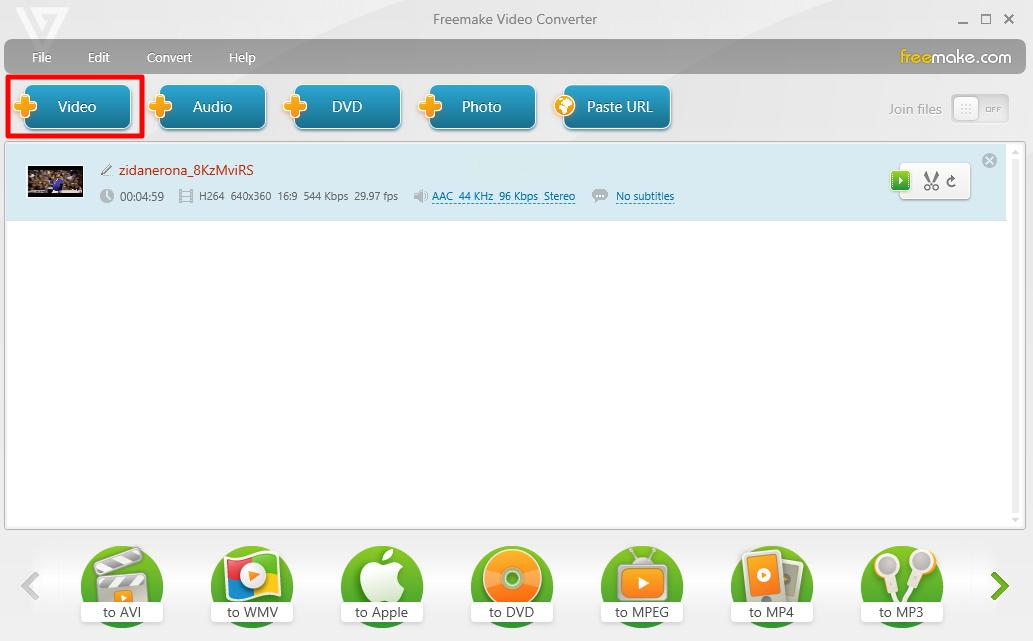Open audio settings AAC 44 KHz 96 Kbps Stereo
Image resolution: width=1033 pixels, height=641 pixels.
(x=503, y=196)
